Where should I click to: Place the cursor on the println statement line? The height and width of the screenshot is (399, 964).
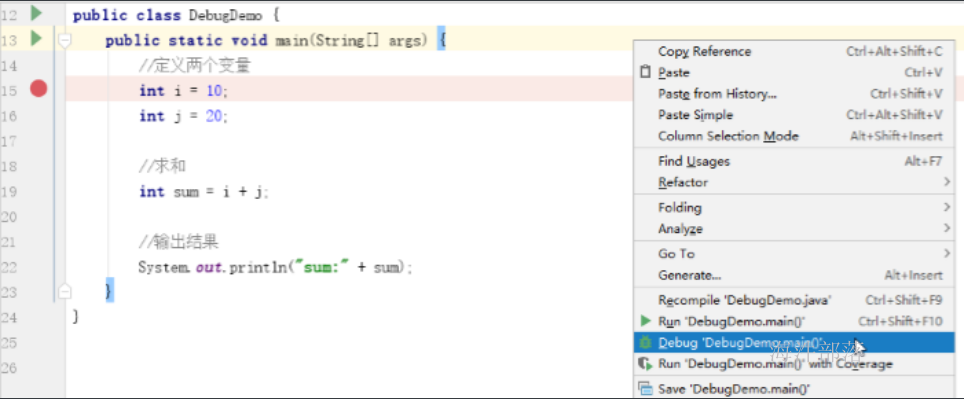[275, 267]
